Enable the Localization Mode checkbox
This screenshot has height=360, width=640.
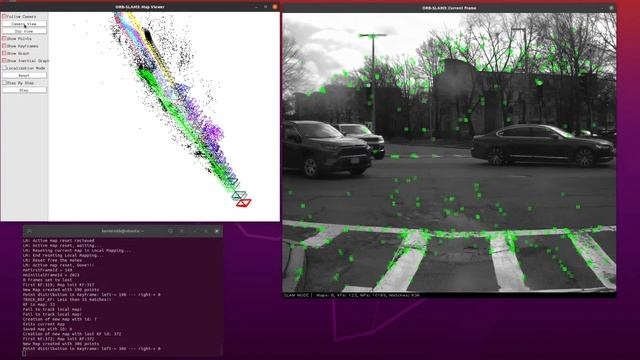click(x=4, y=68)
